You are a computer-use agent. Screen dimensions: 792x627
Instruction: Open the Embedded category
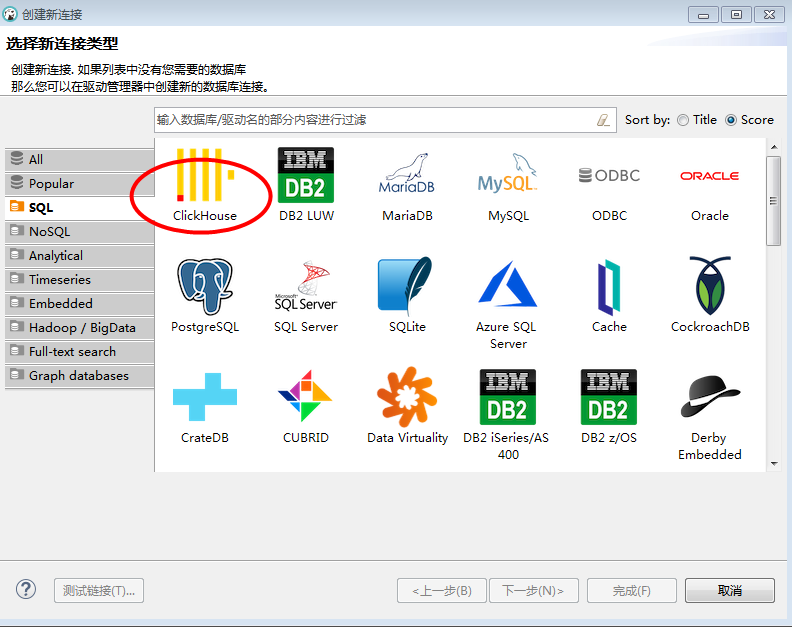click(79, 303)
